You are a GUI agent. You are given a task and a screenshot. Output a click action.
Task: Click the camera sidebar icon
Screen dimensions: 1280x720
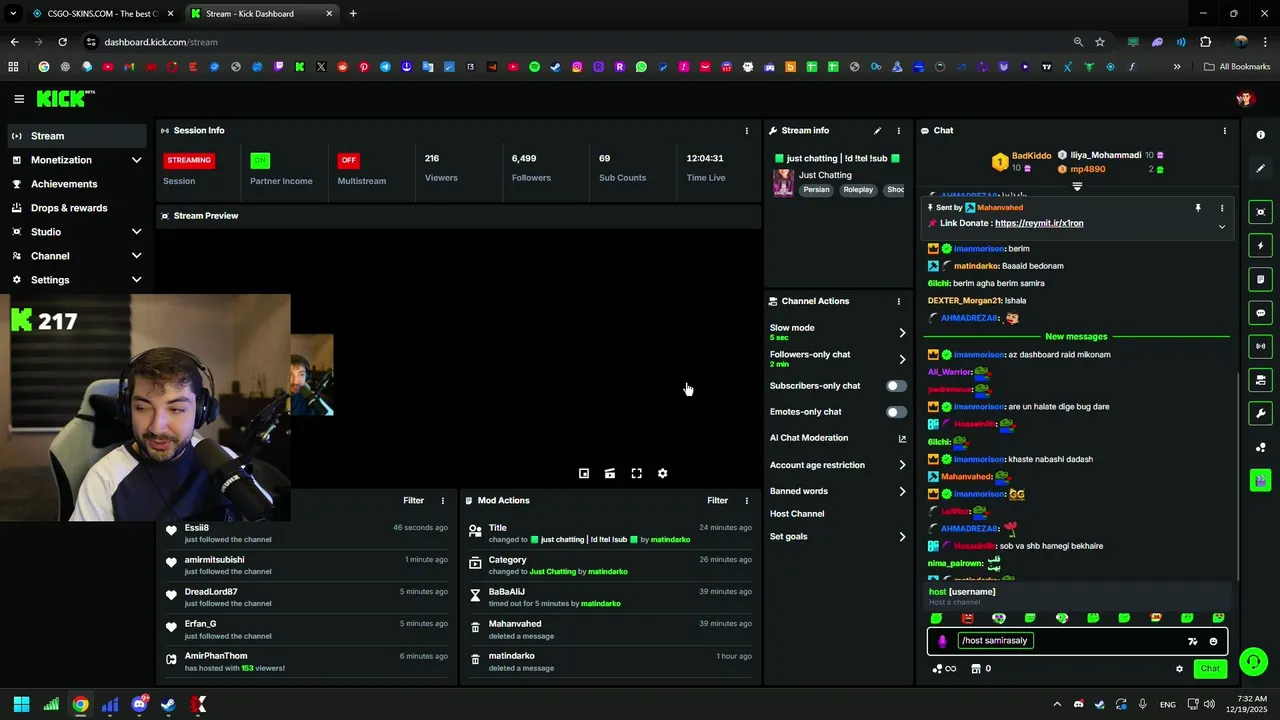(1260, 380)
